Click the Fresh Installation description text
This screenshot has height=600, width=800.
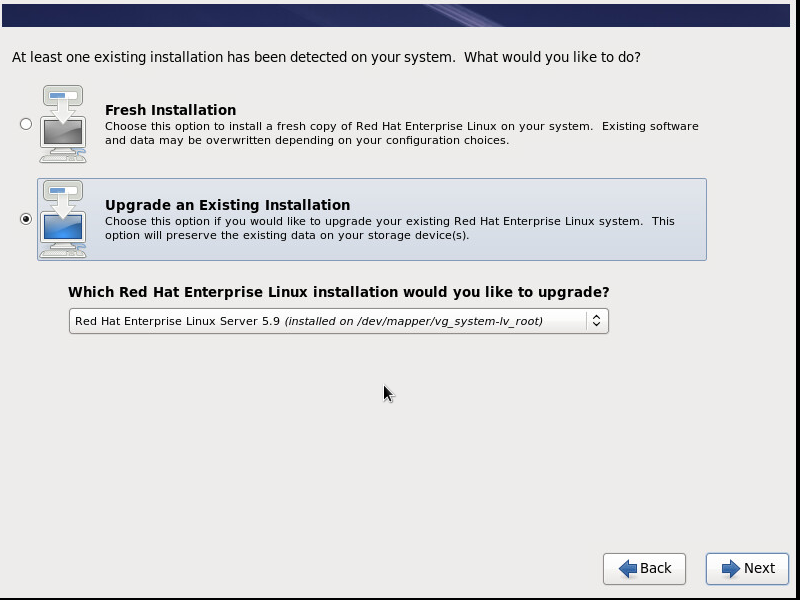click(x=401, y=133)
